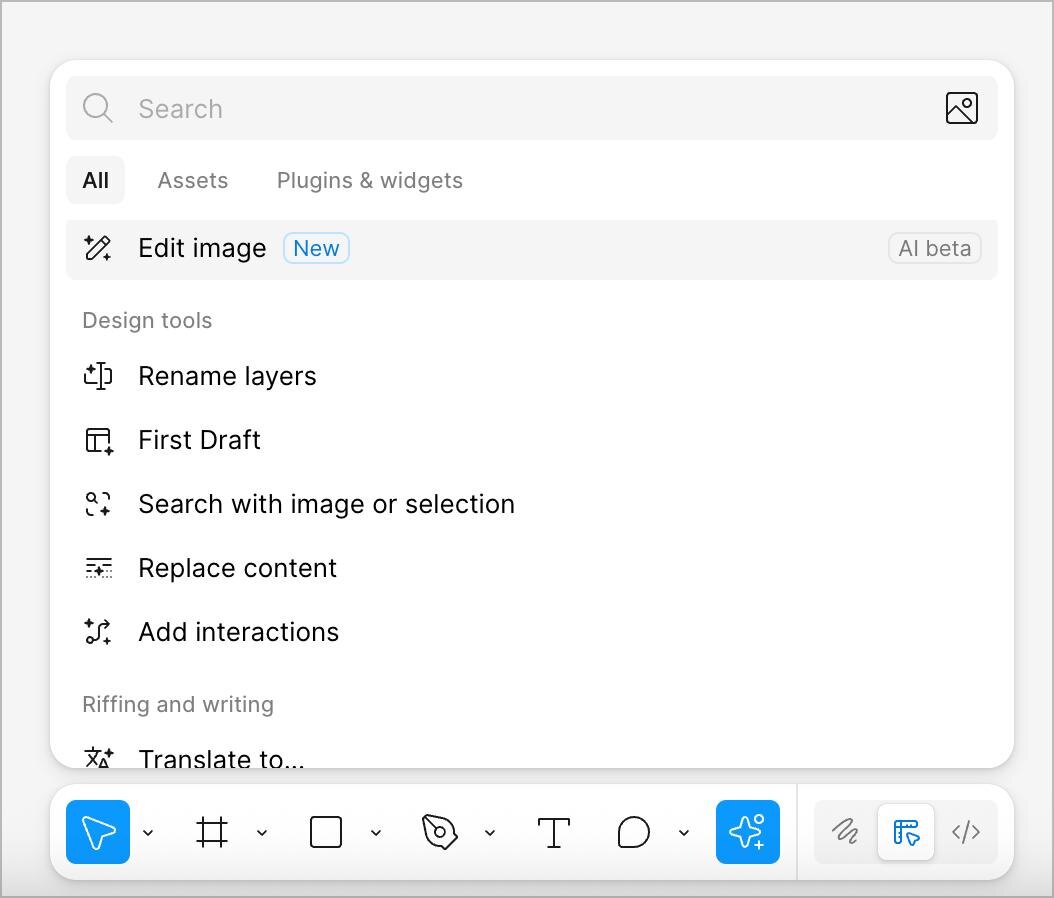This screenshot has height=898, width=1054.
Task: Select the Frame tool
Action: [212, 832]
